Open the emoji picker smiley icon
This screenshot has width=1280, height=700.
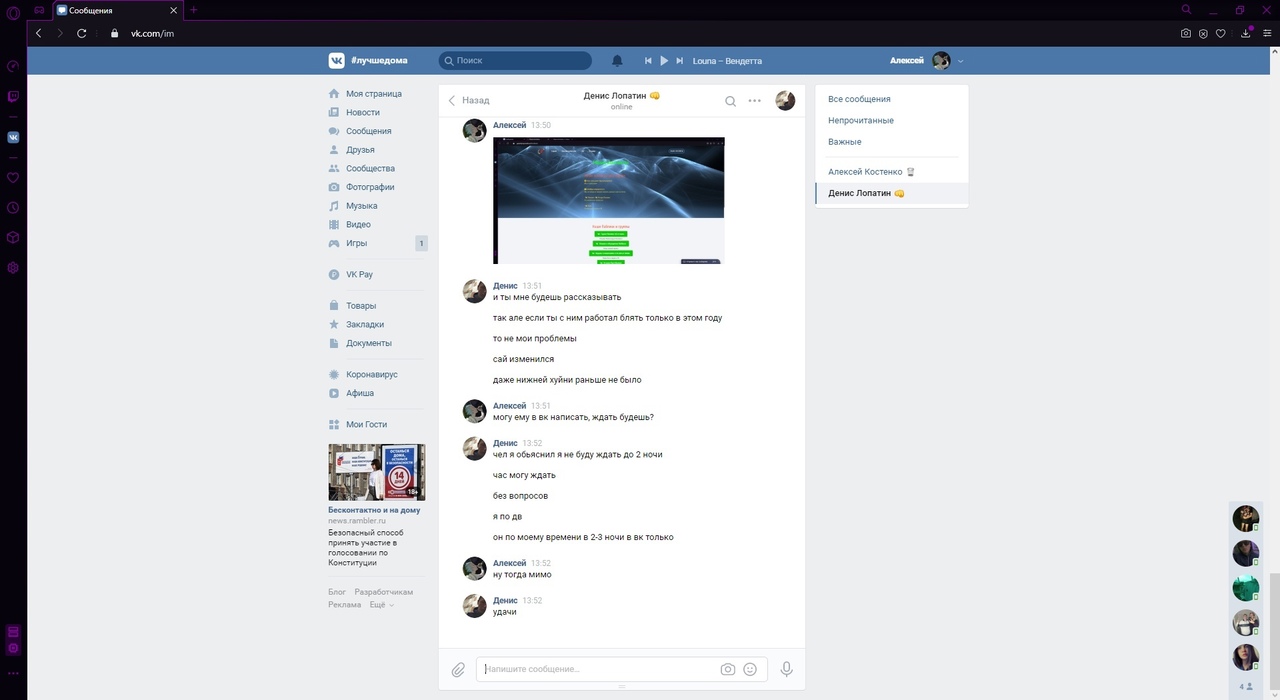pyautogui.click(x=750, y=669)
